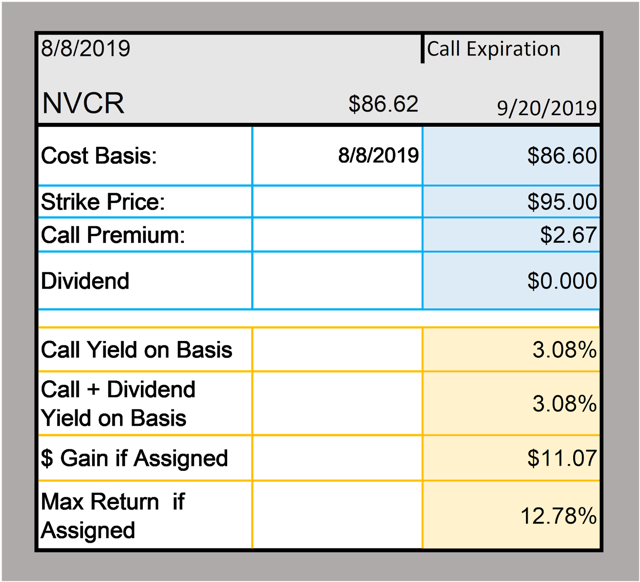Select the 12.78% max return cell
Image resolution: width=640 pixels, height=582 pixels.
coord(511,515)
